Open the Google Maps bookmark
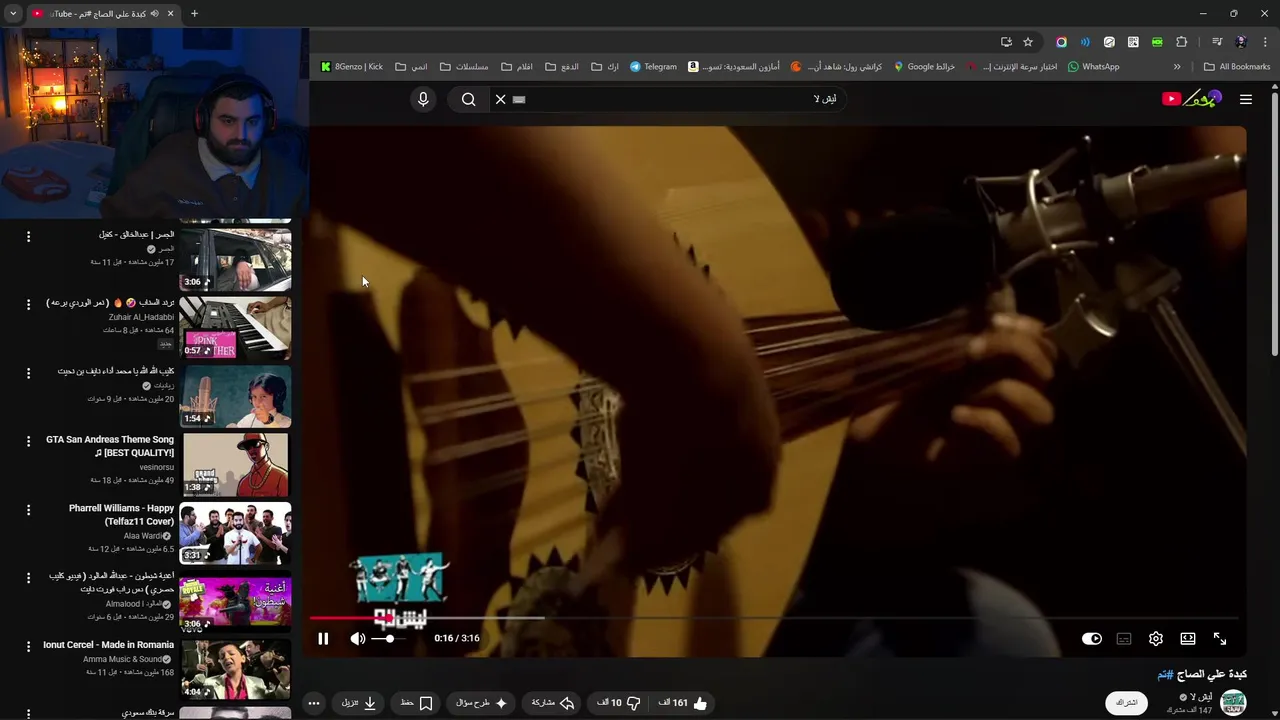The image size is (1280, 720). [x=924, y=67]
